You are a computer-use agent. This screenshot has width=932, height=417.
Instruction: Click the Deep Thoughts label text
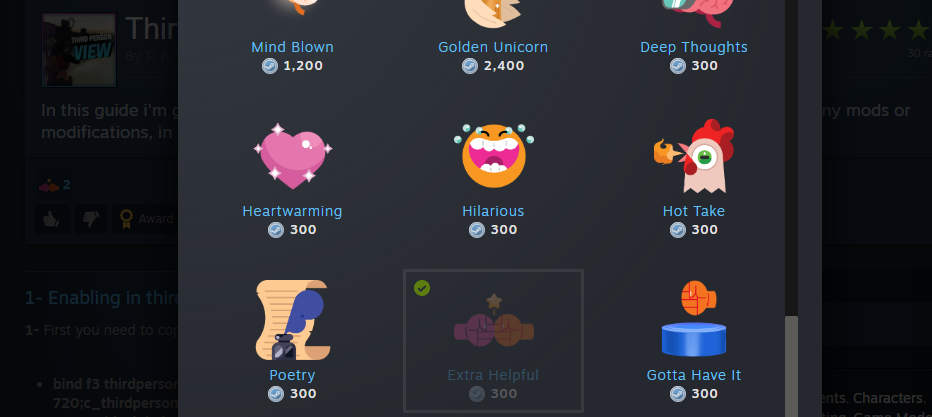click(x=694, y=47)
